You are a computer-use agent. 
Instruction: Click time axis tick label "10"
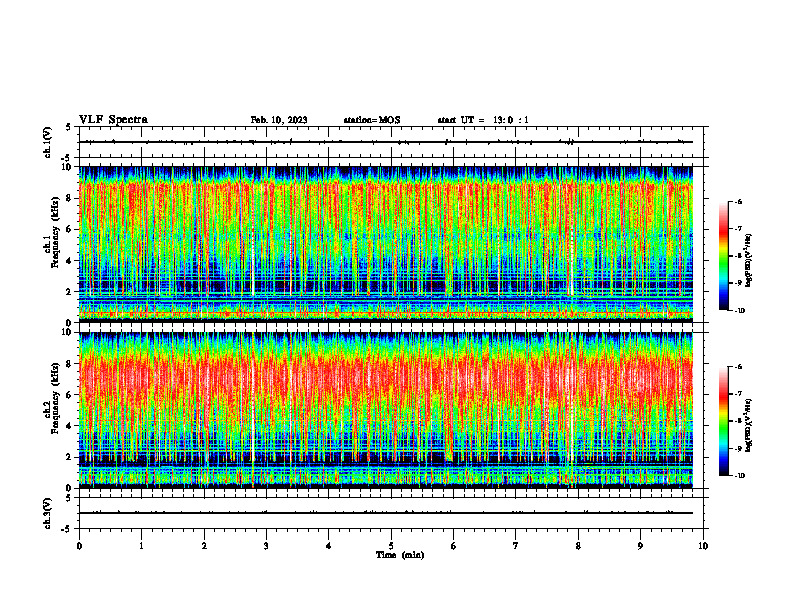click(703, 546)
